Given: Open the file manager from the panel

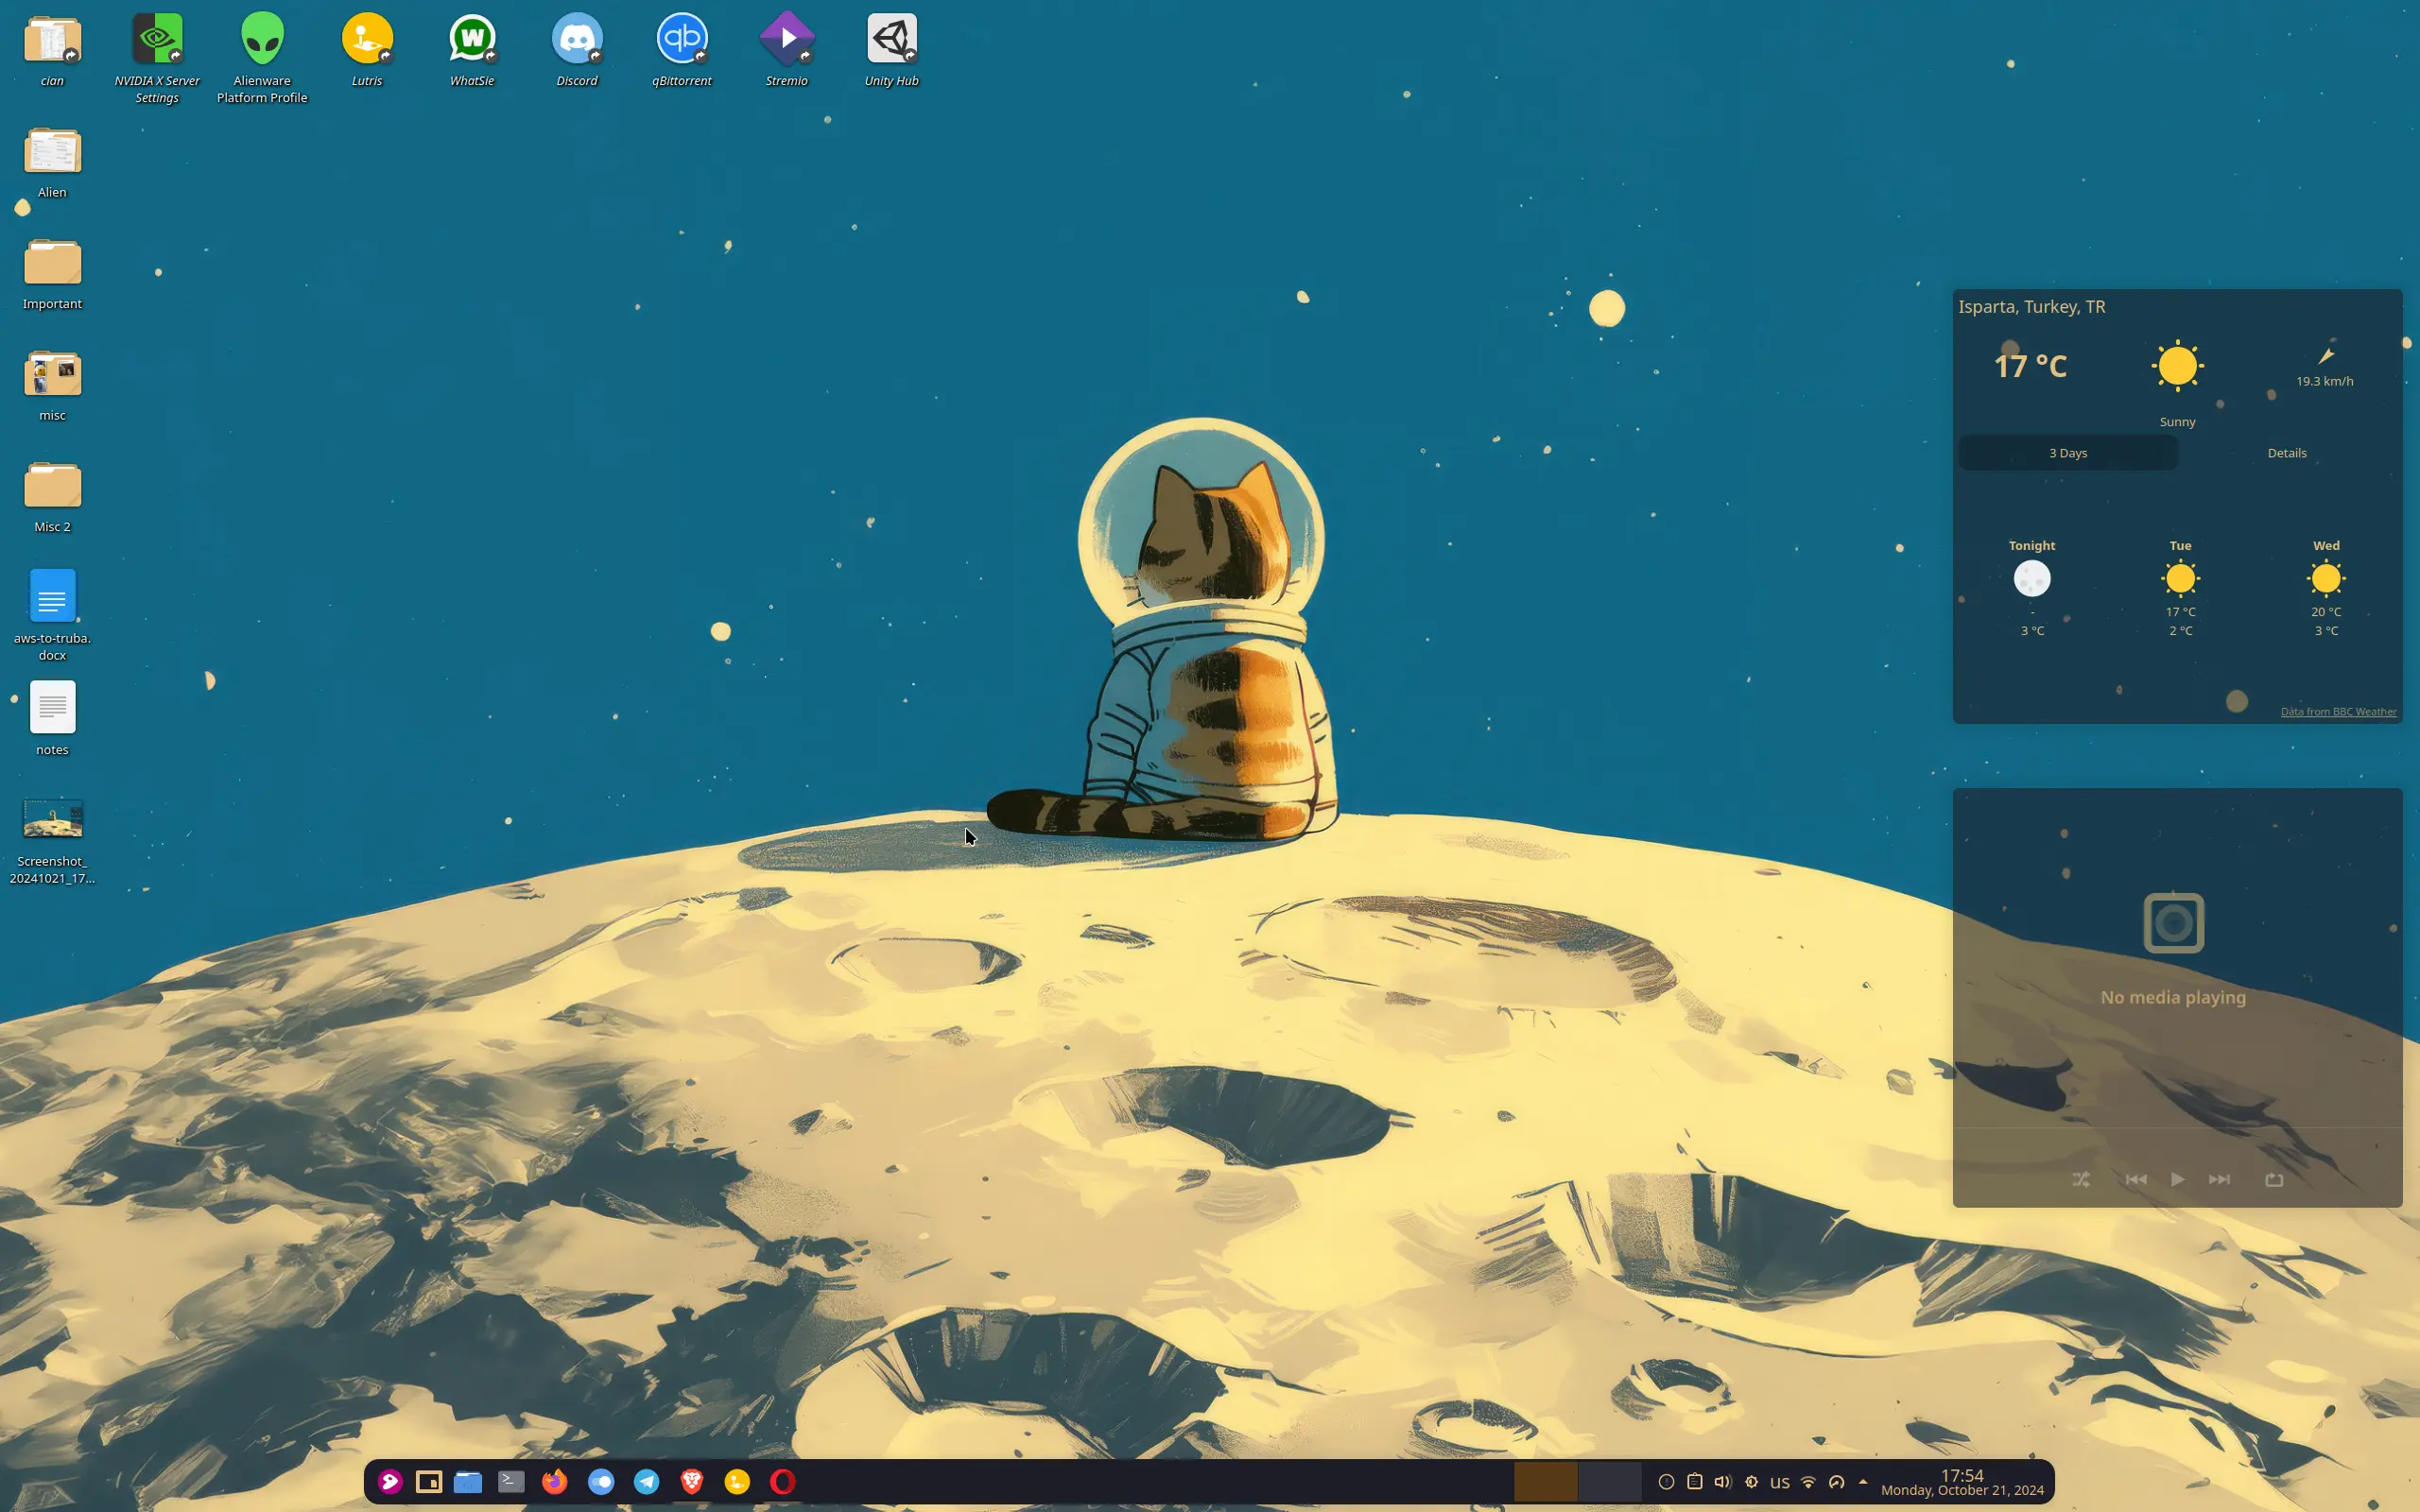Looking at the screenshot, I should pos(468,1482).
